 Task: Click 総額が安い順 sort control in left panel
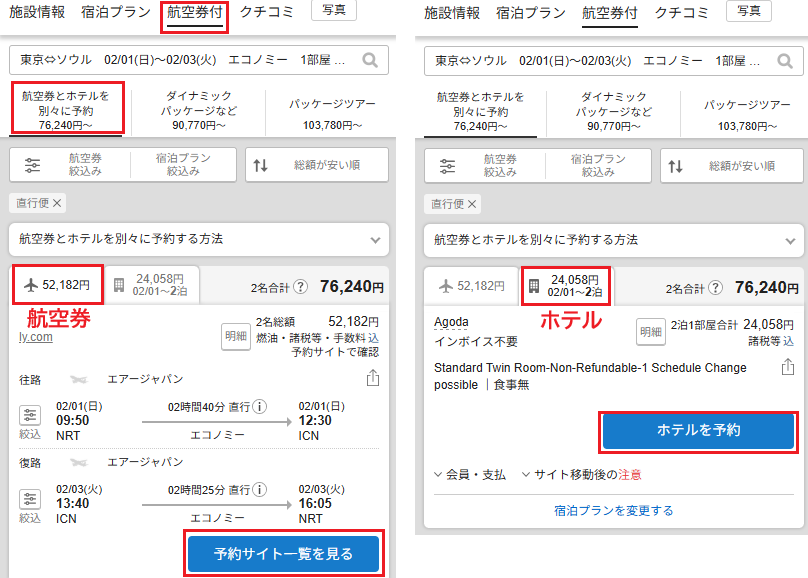coord(316,165)
